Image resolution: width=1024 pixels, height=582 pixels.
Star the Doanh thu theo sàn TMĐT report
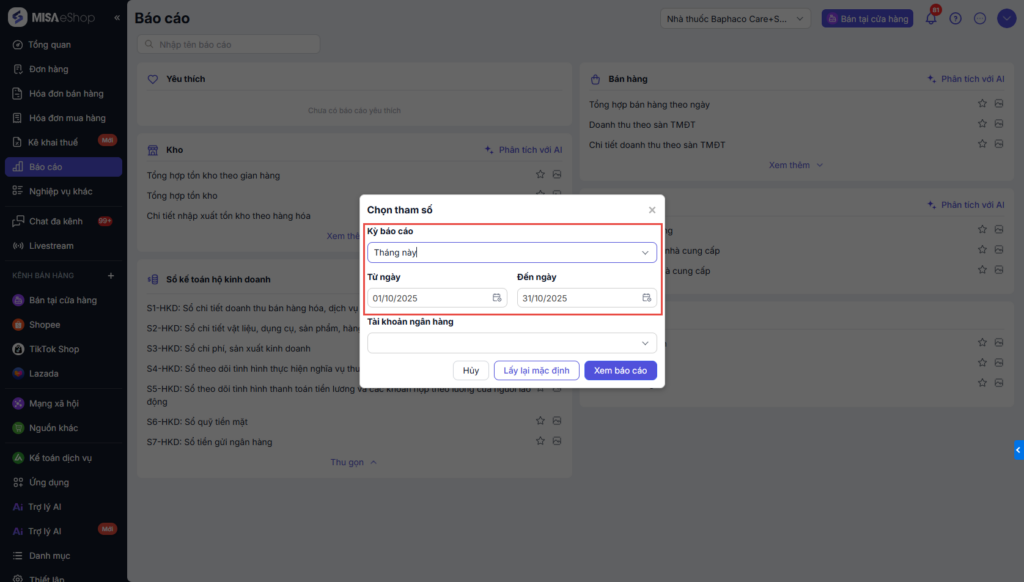coord(982,124)
